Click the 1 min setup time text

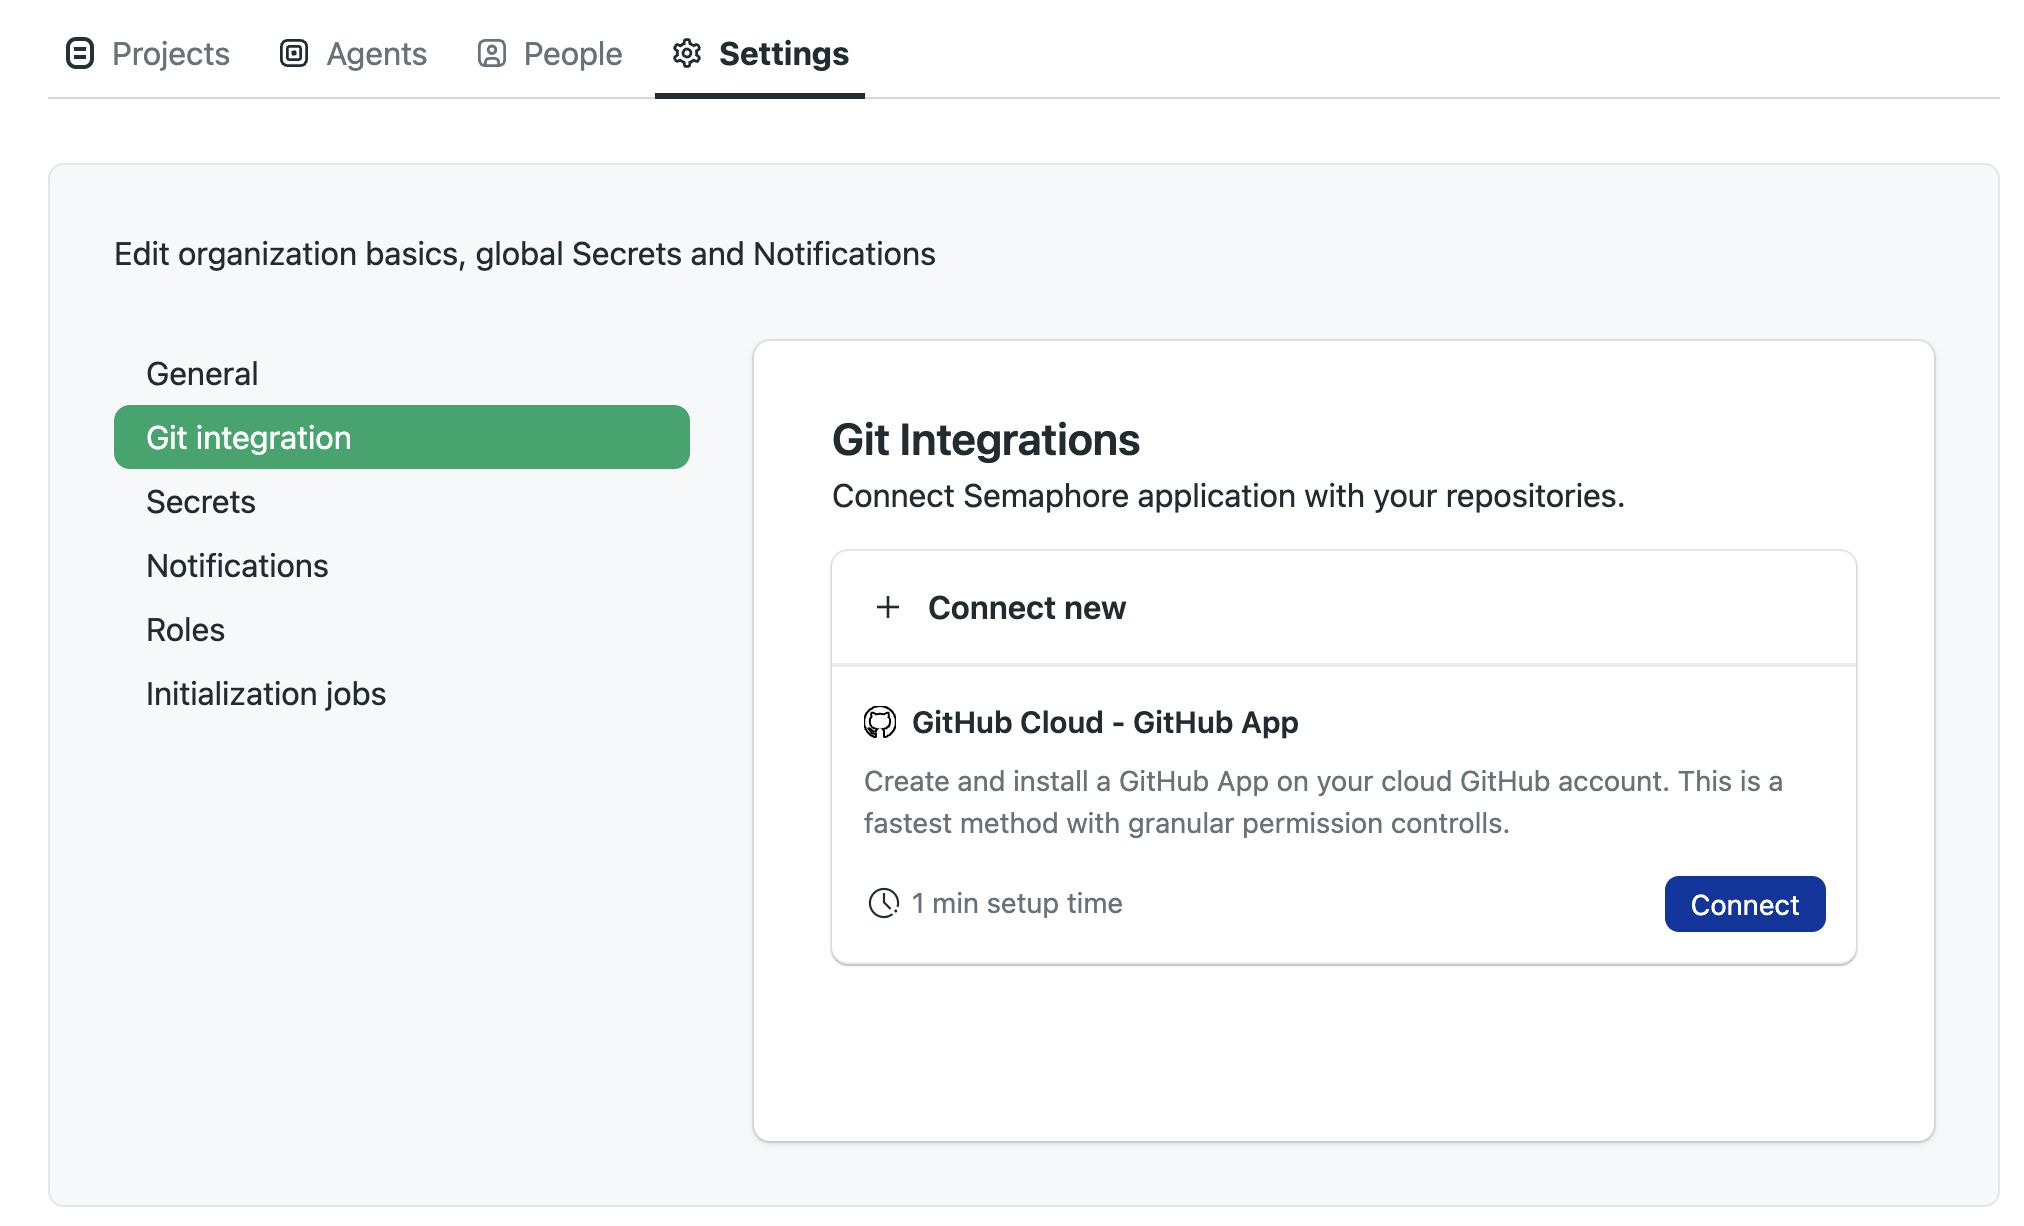pos(1017,903)
